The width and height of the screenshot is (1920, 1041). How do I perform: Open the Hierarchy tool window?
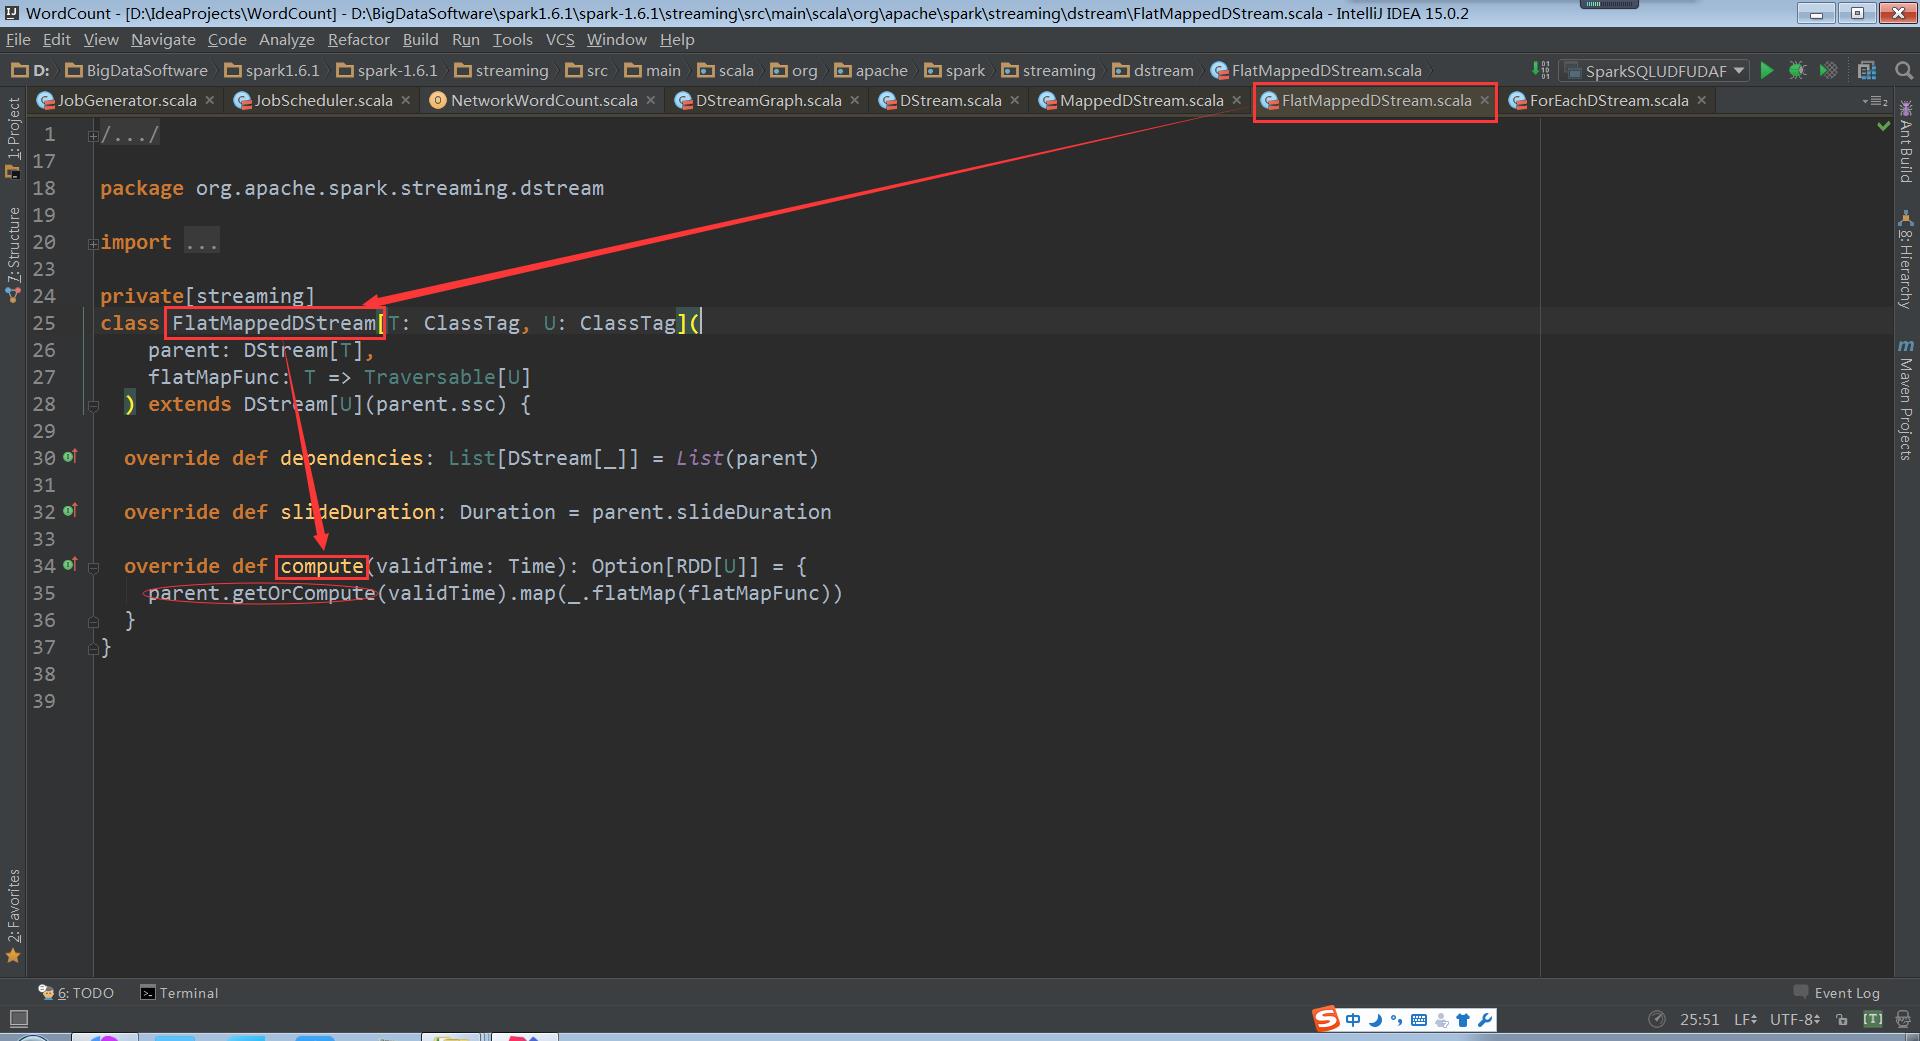[x=1906, y=260]
